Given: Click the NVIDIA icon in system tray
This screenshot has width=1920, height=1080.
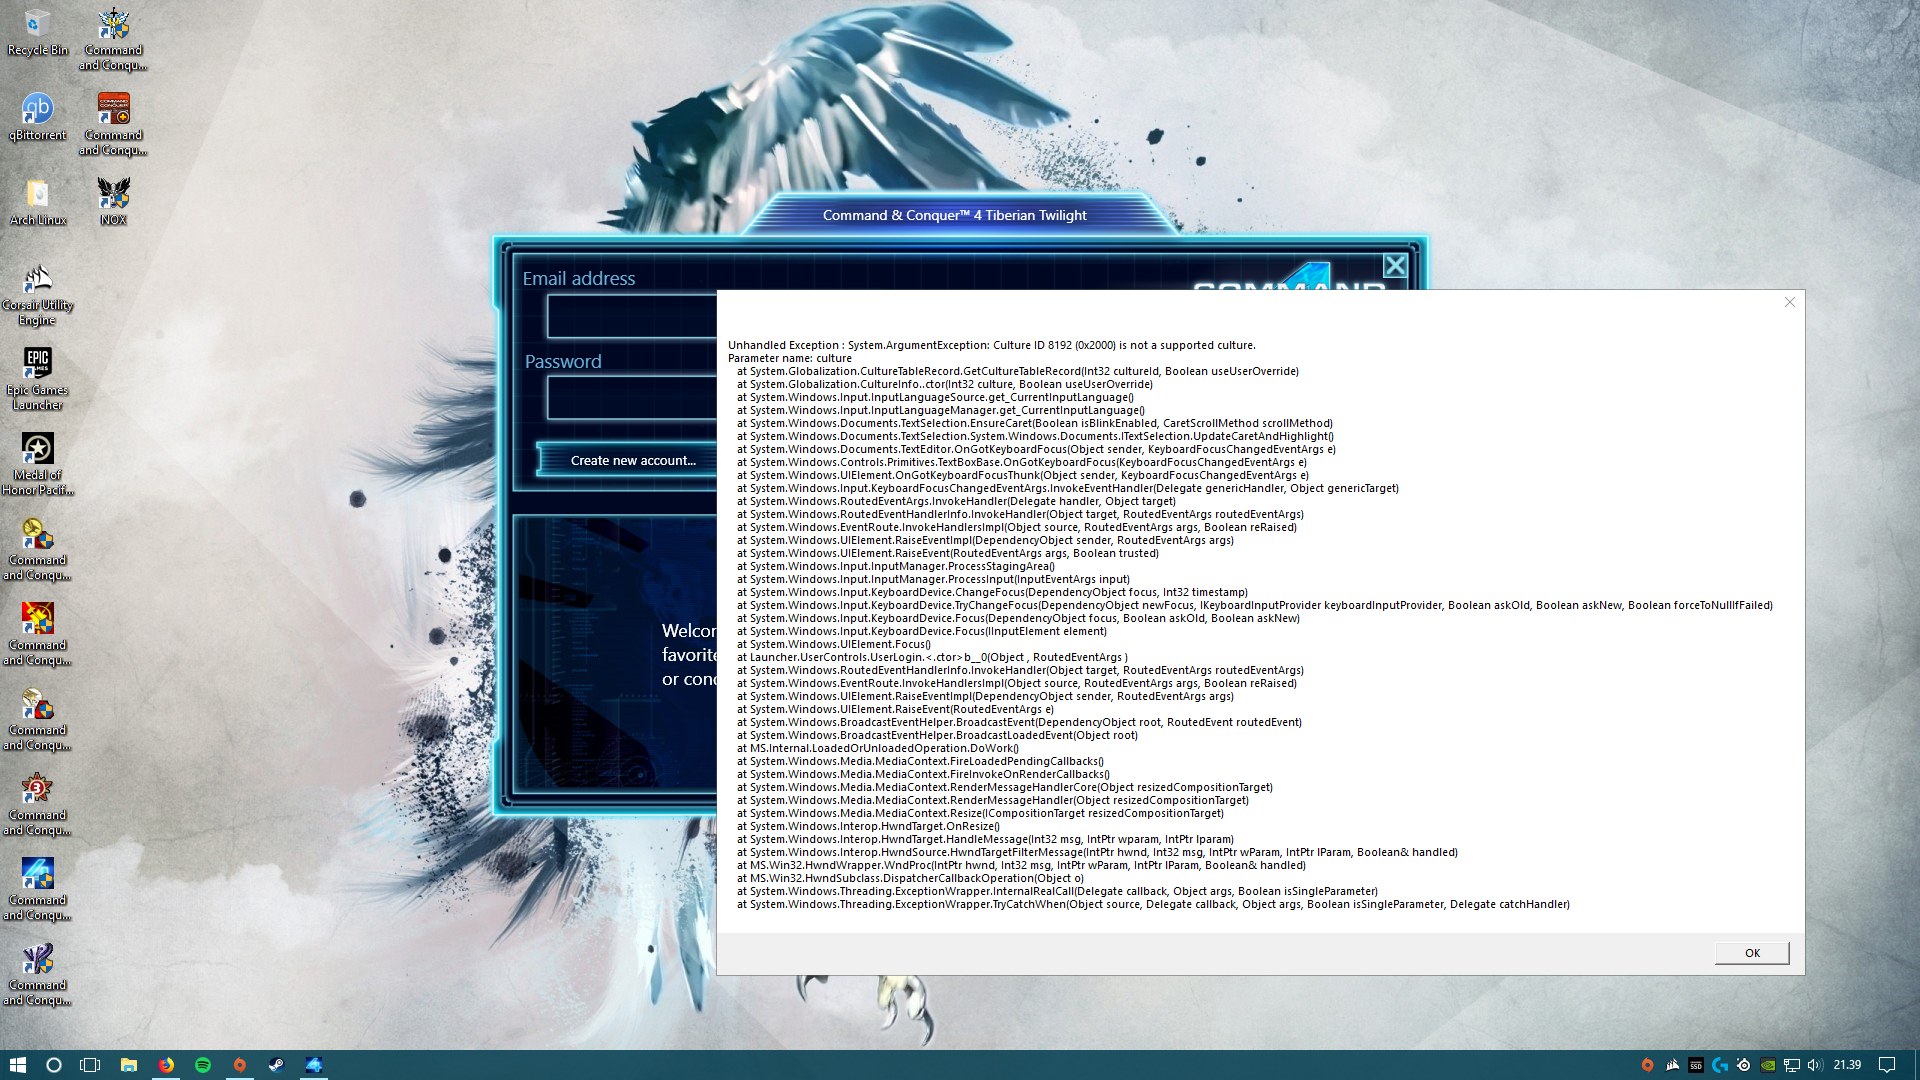Looking at the screenshot, I should 1767,1065.
